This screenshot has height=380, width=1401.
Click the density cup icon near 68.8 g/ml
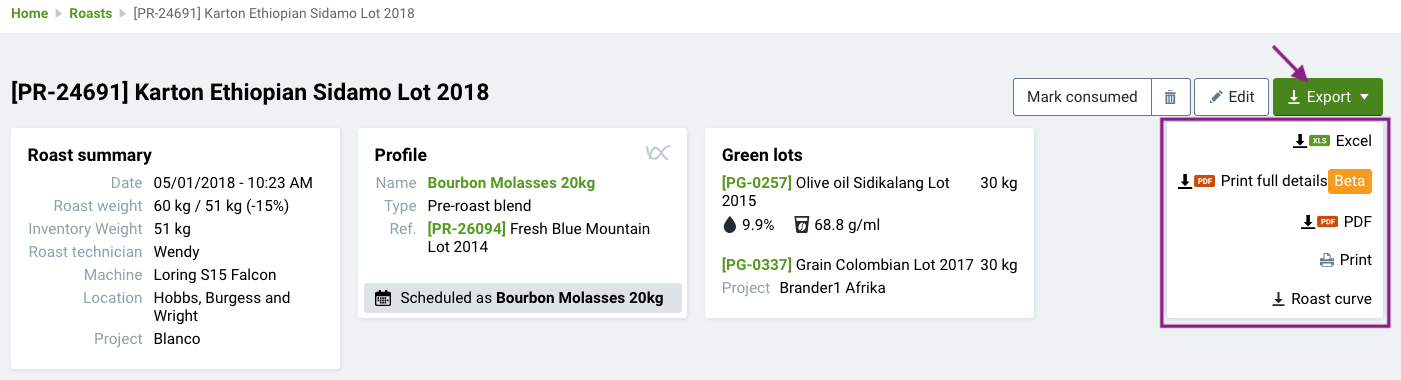click(x=801, y=224)
